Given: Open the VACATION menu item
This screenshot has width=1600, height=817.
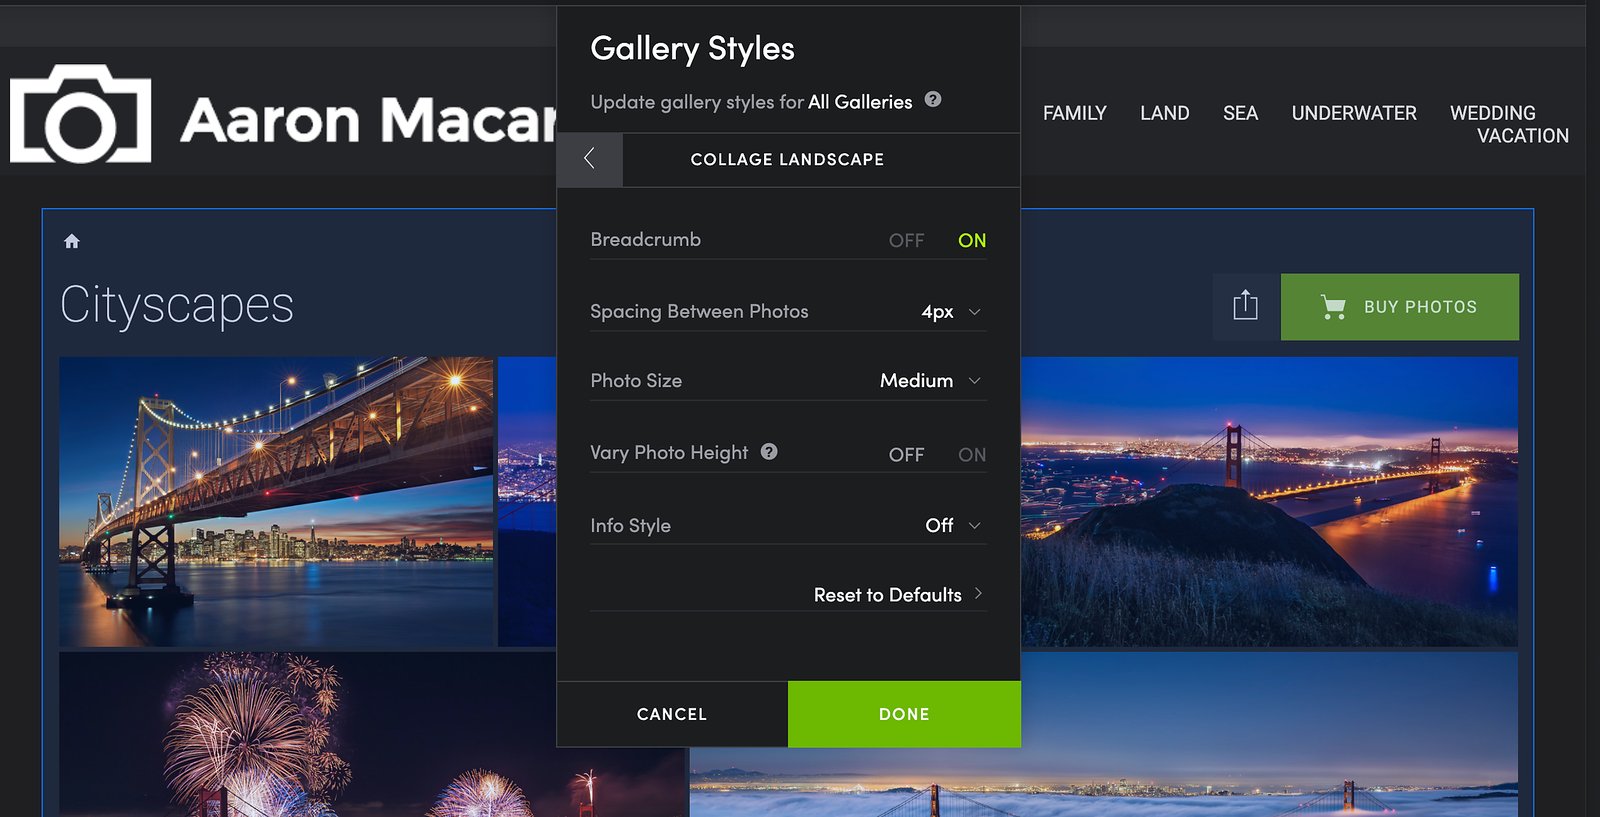Looking at the screenshot, I should [x=1523, y=136].
